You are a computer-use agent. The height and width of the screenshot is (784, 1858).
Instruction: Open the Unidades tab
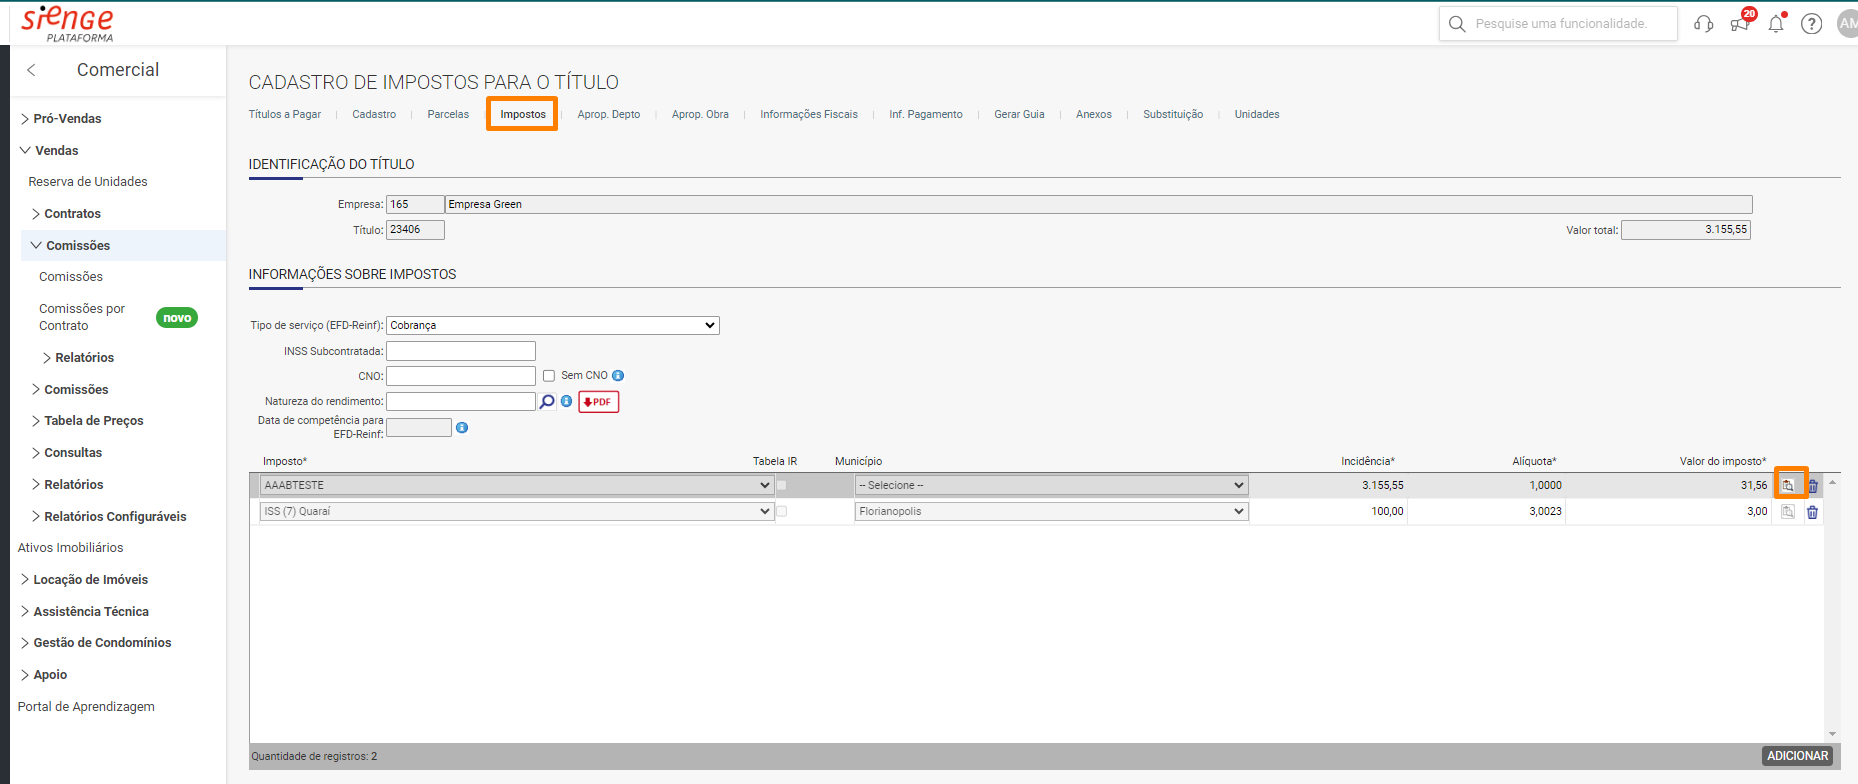pyautogui.click(x=1257, y=115)
